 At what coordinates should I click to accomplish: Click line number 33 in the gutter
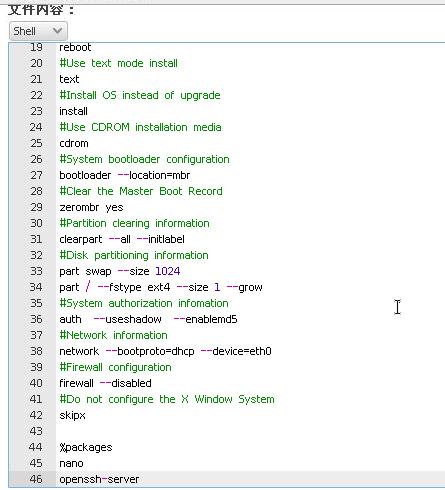click(36, 271)
